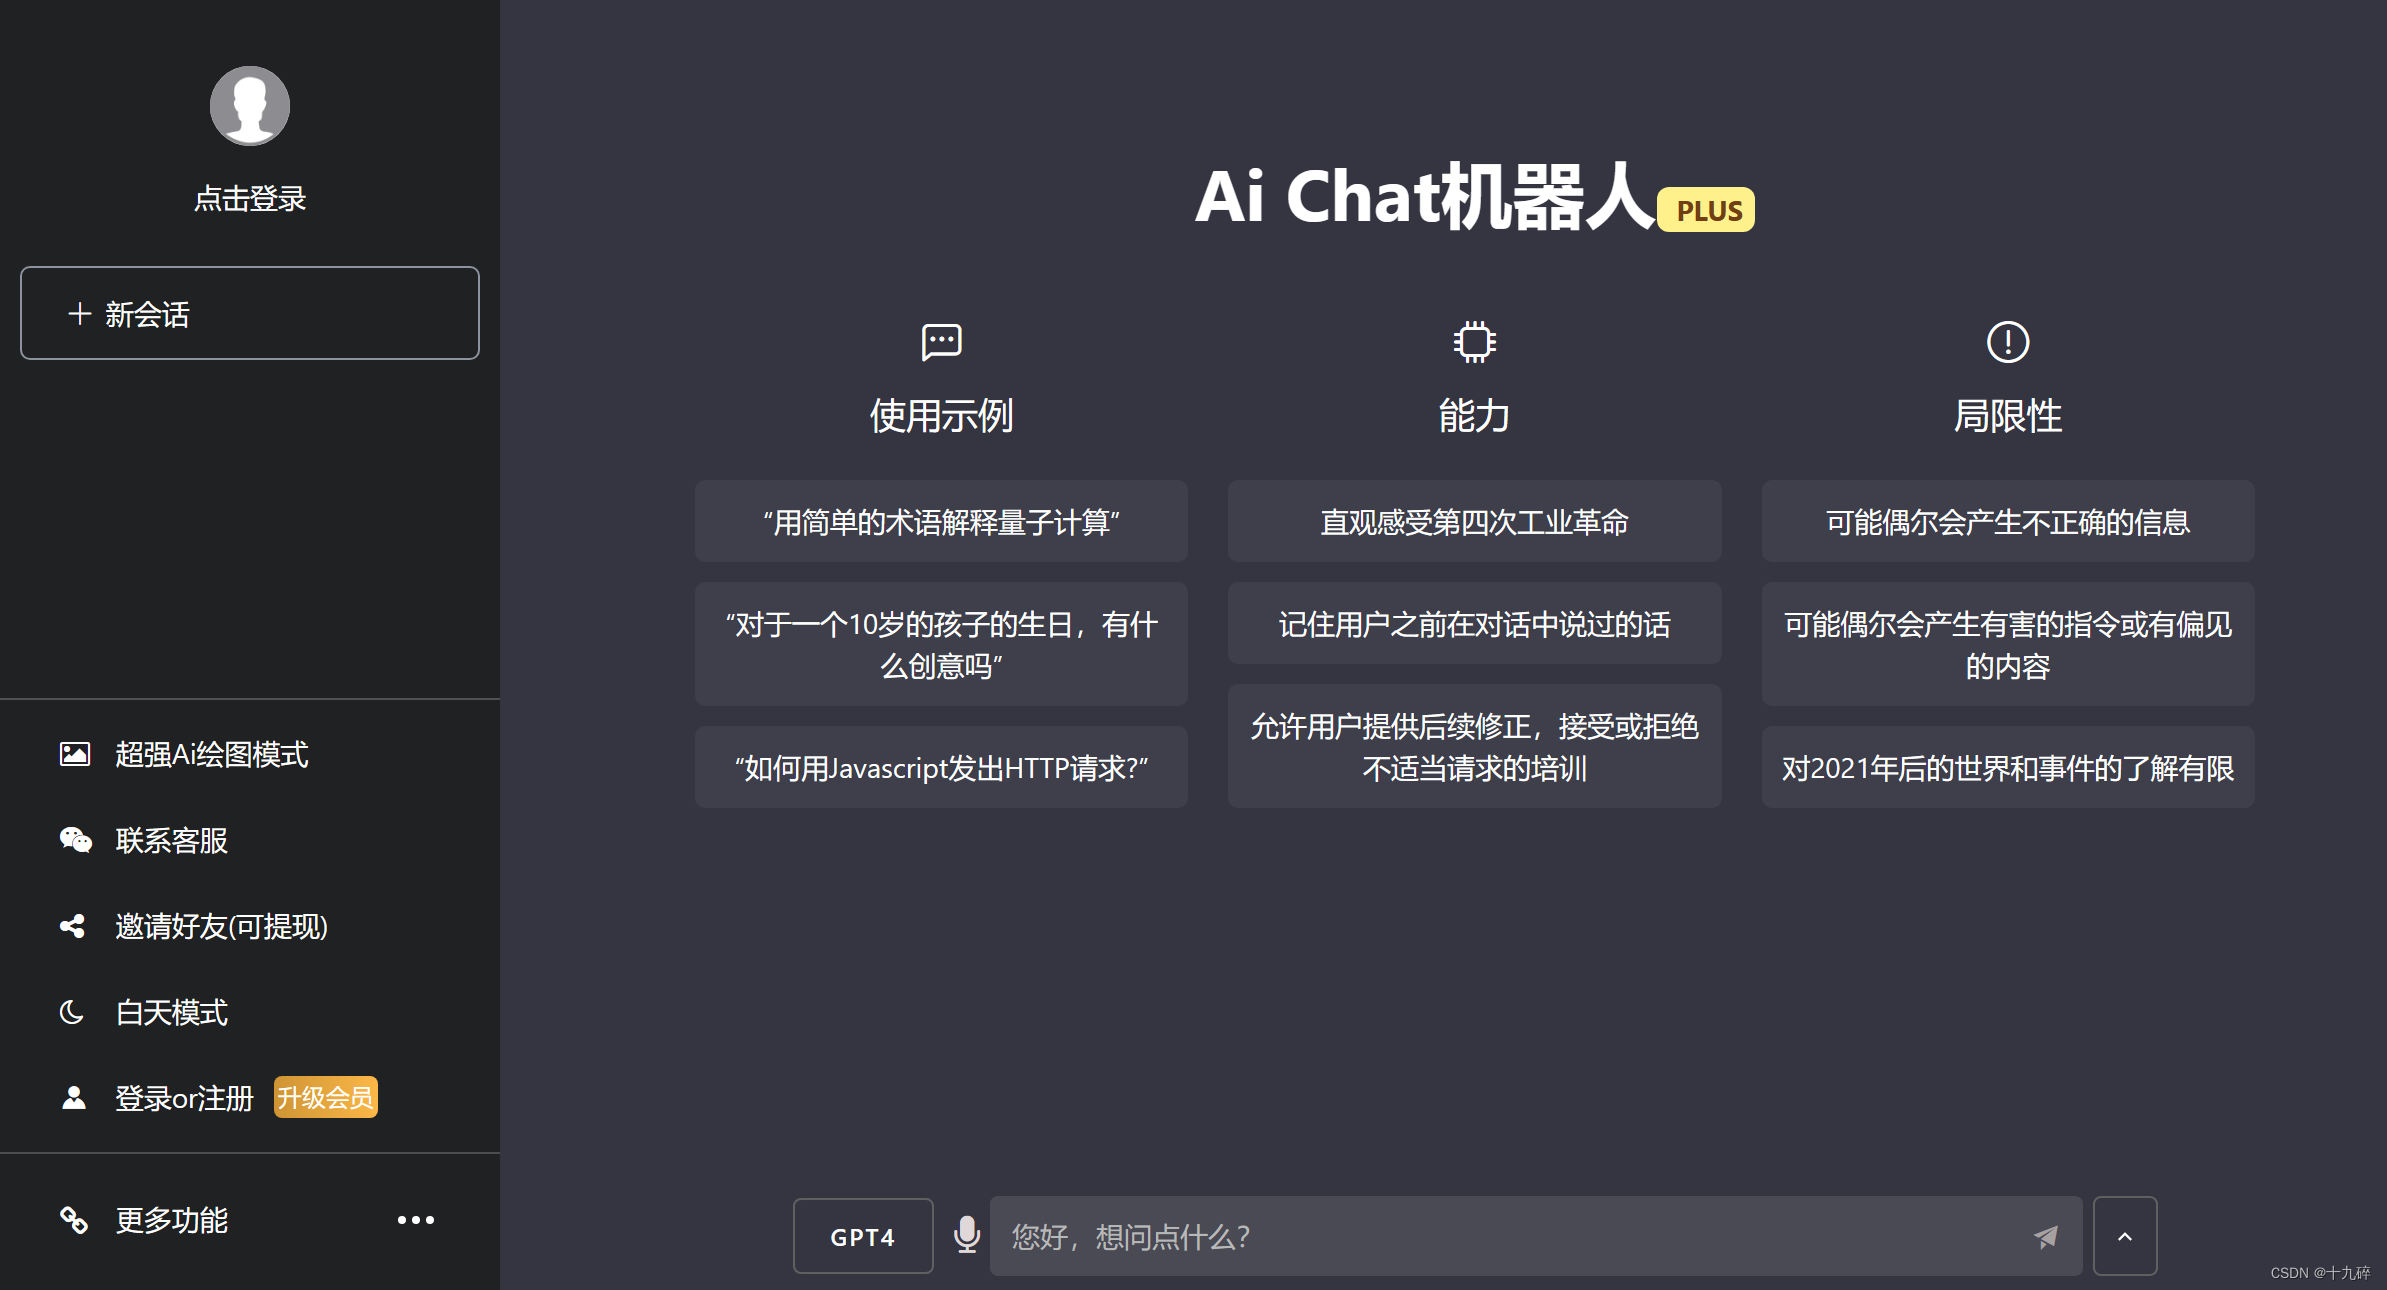
Task: Click the PLUS badge next to title
Action: [1706, 210]
